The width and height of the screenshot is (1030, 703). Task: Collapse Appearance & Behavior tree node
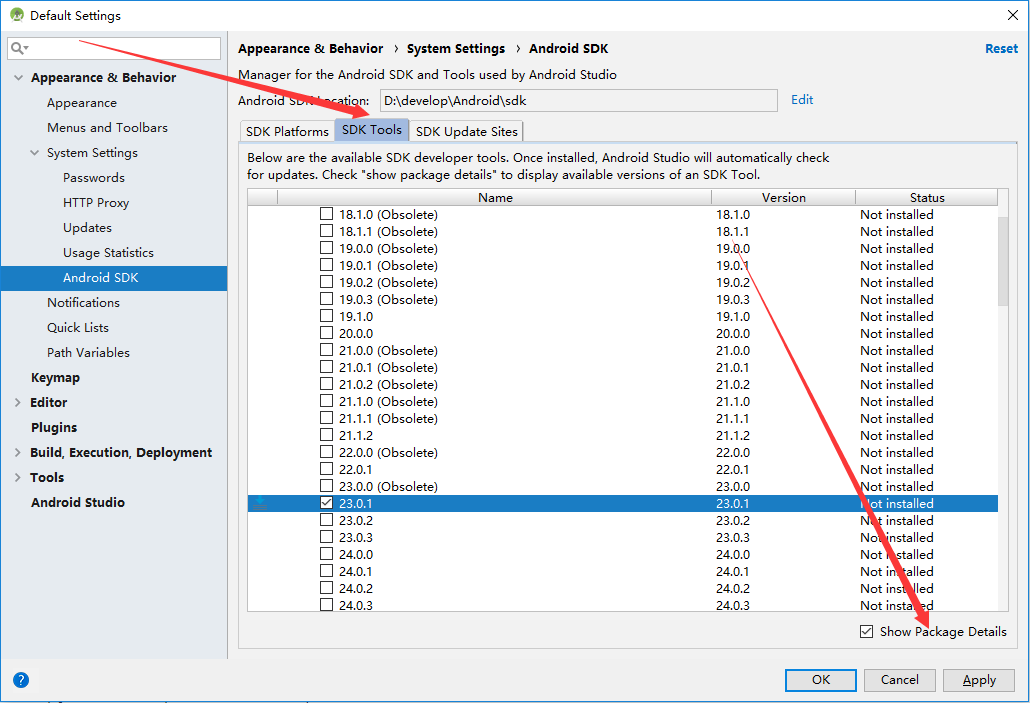coord(18,78)
